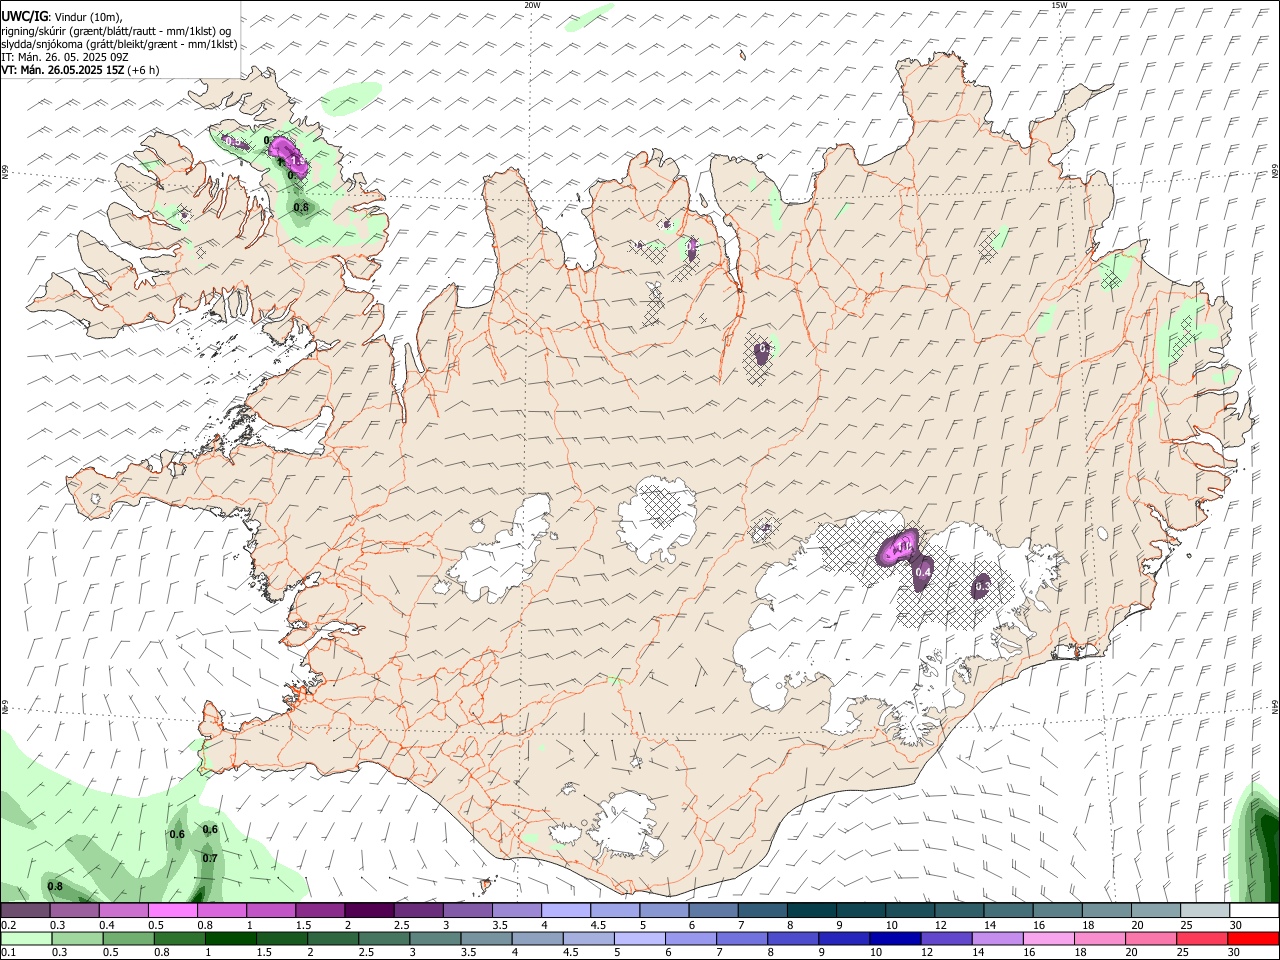
Task: Click the '64N' latitude label on the right edge
Action: pos(1275,706)
